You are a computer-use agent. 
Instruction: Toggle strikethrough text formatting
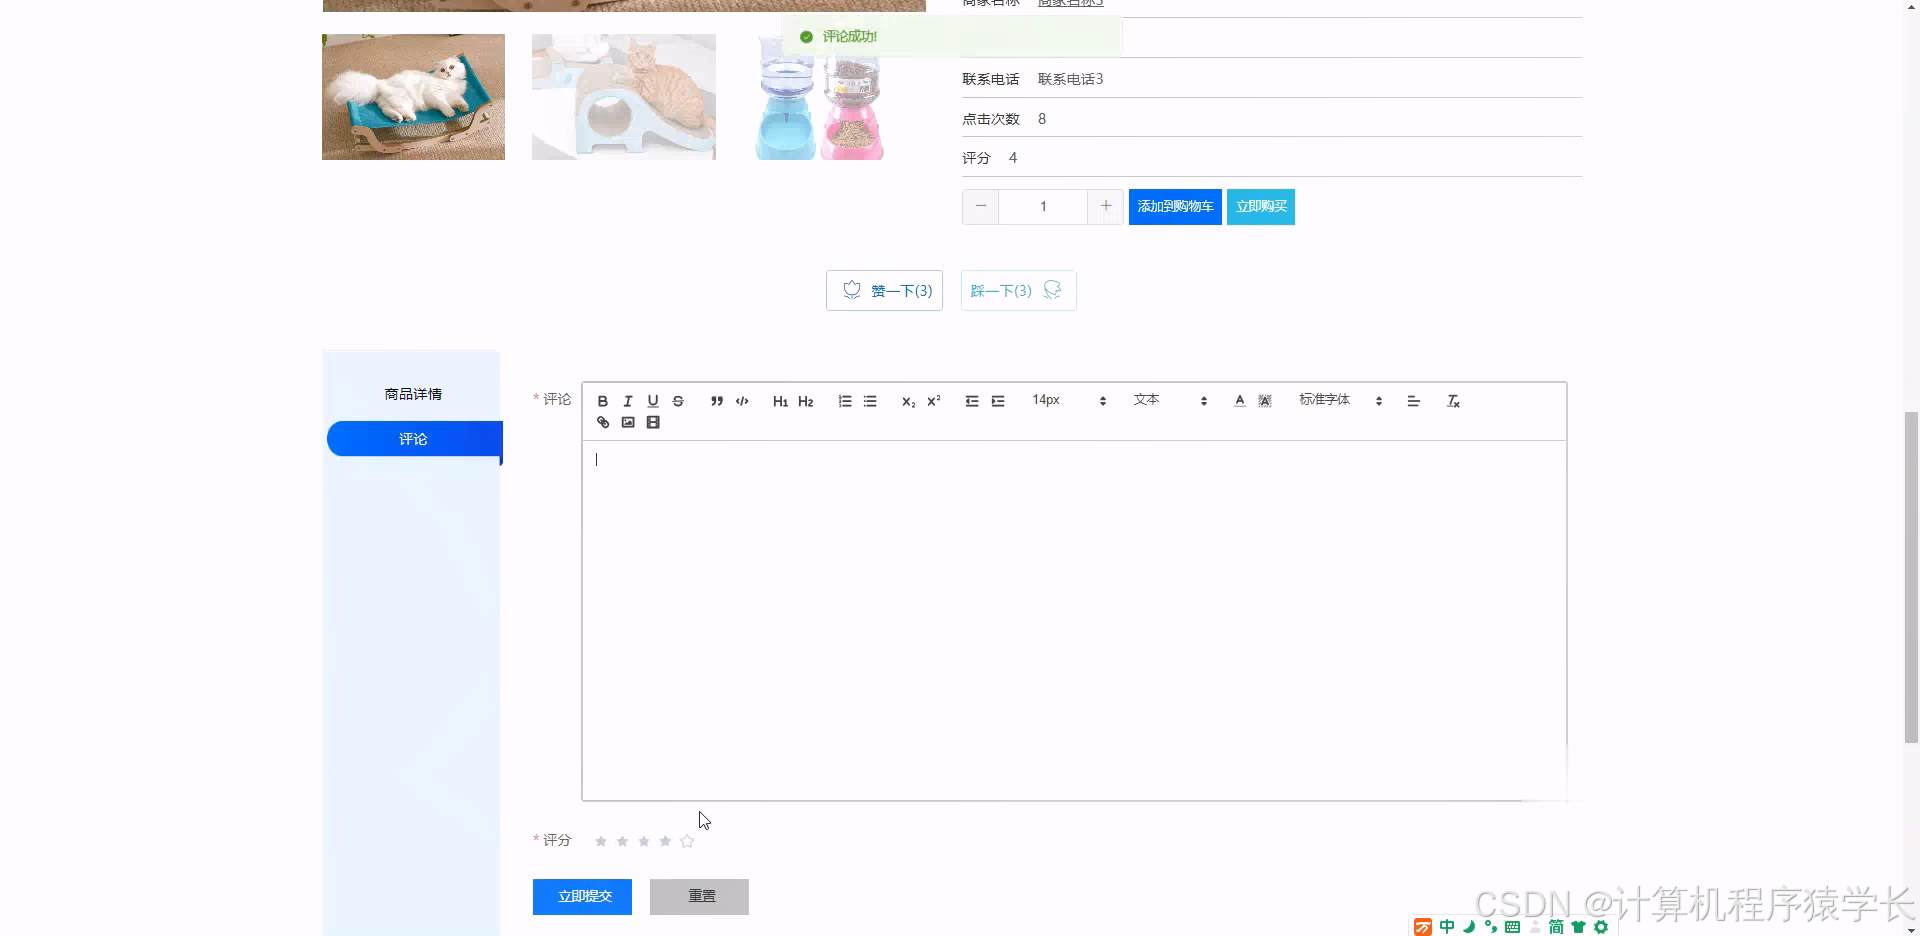[678, 400]
